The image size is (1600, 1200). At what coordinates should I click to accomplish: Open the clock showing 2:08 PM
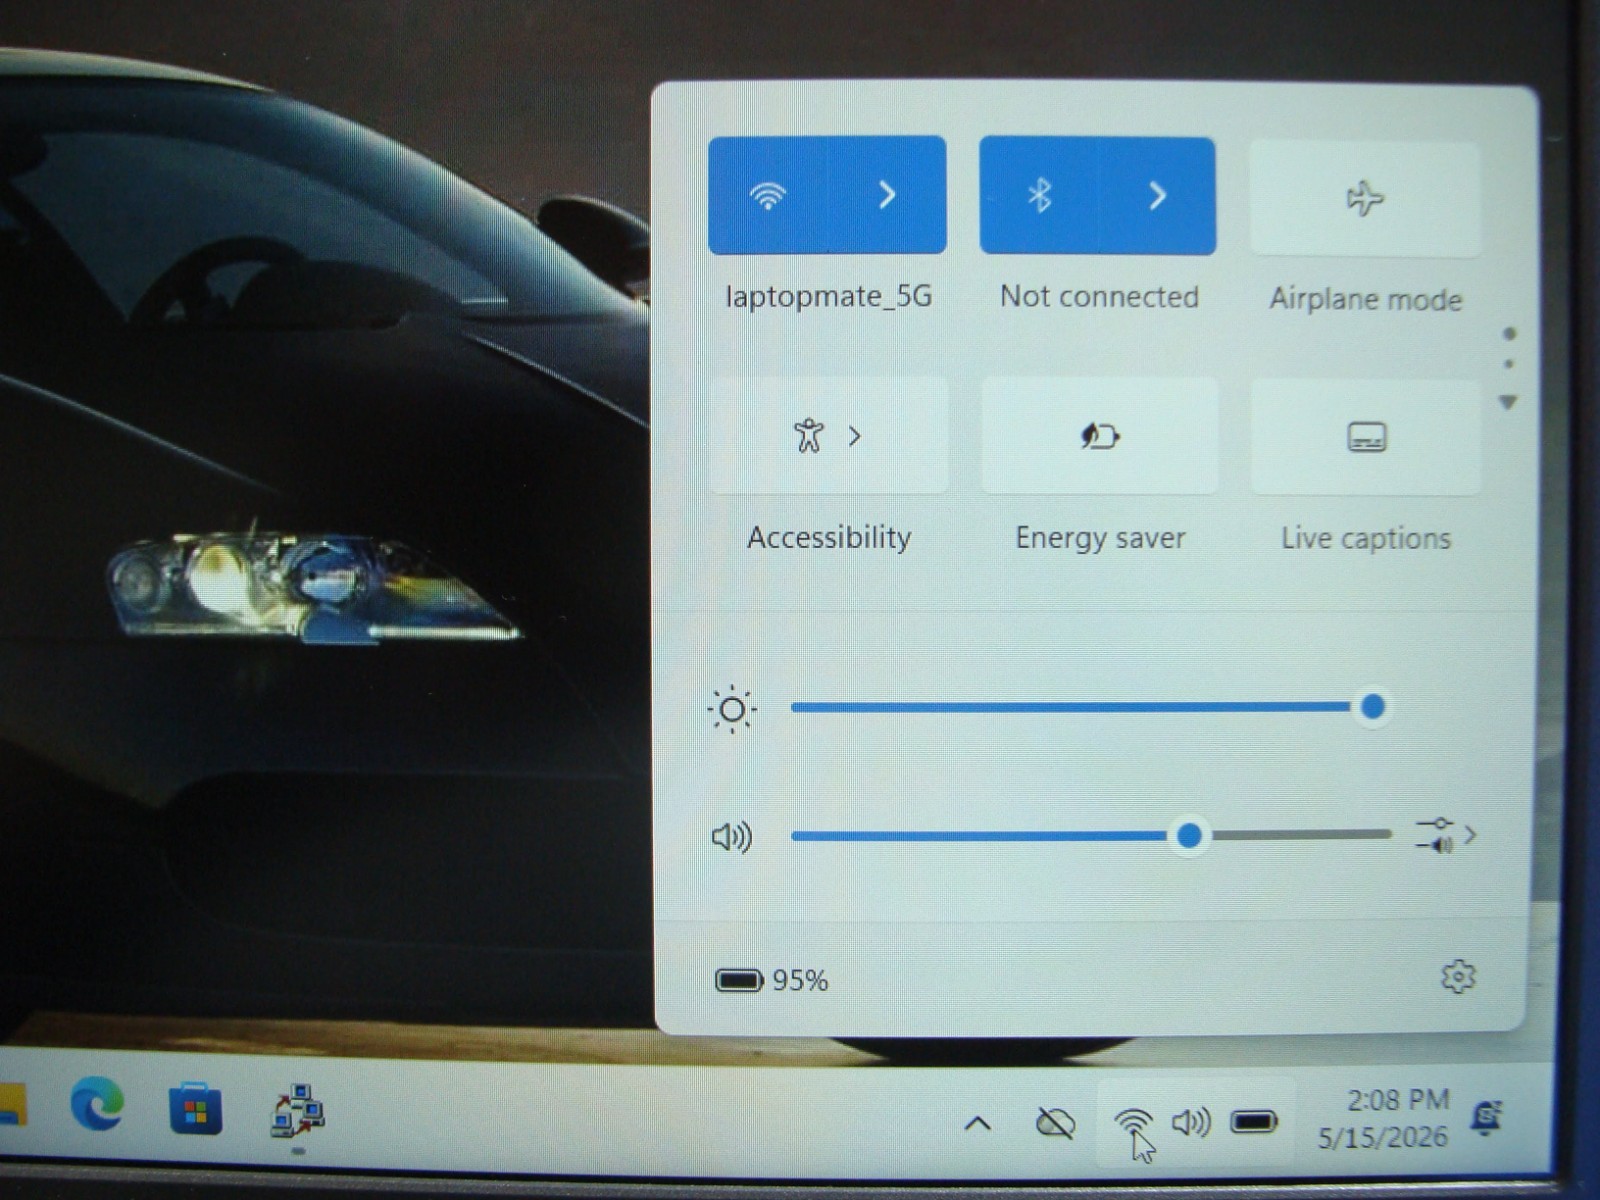click(1383, 1118)
